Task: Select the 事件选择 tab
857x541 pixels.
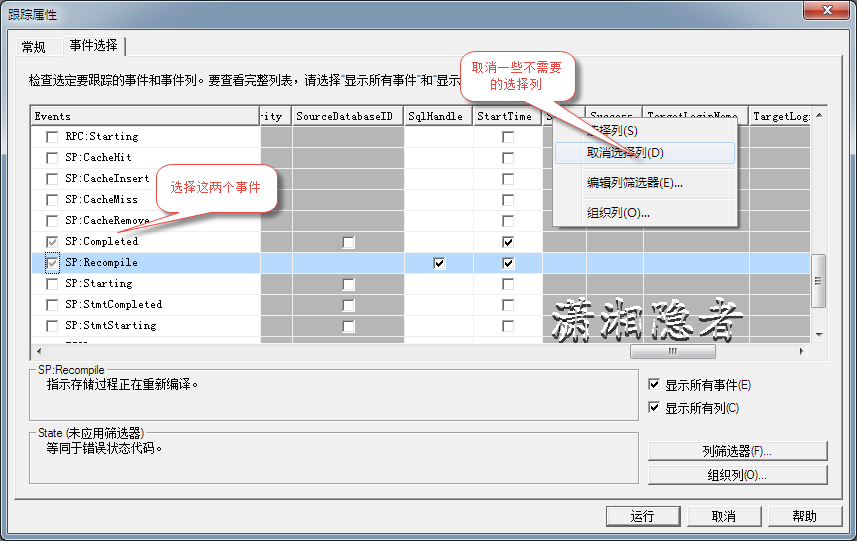Action: [x=93, y=46]
